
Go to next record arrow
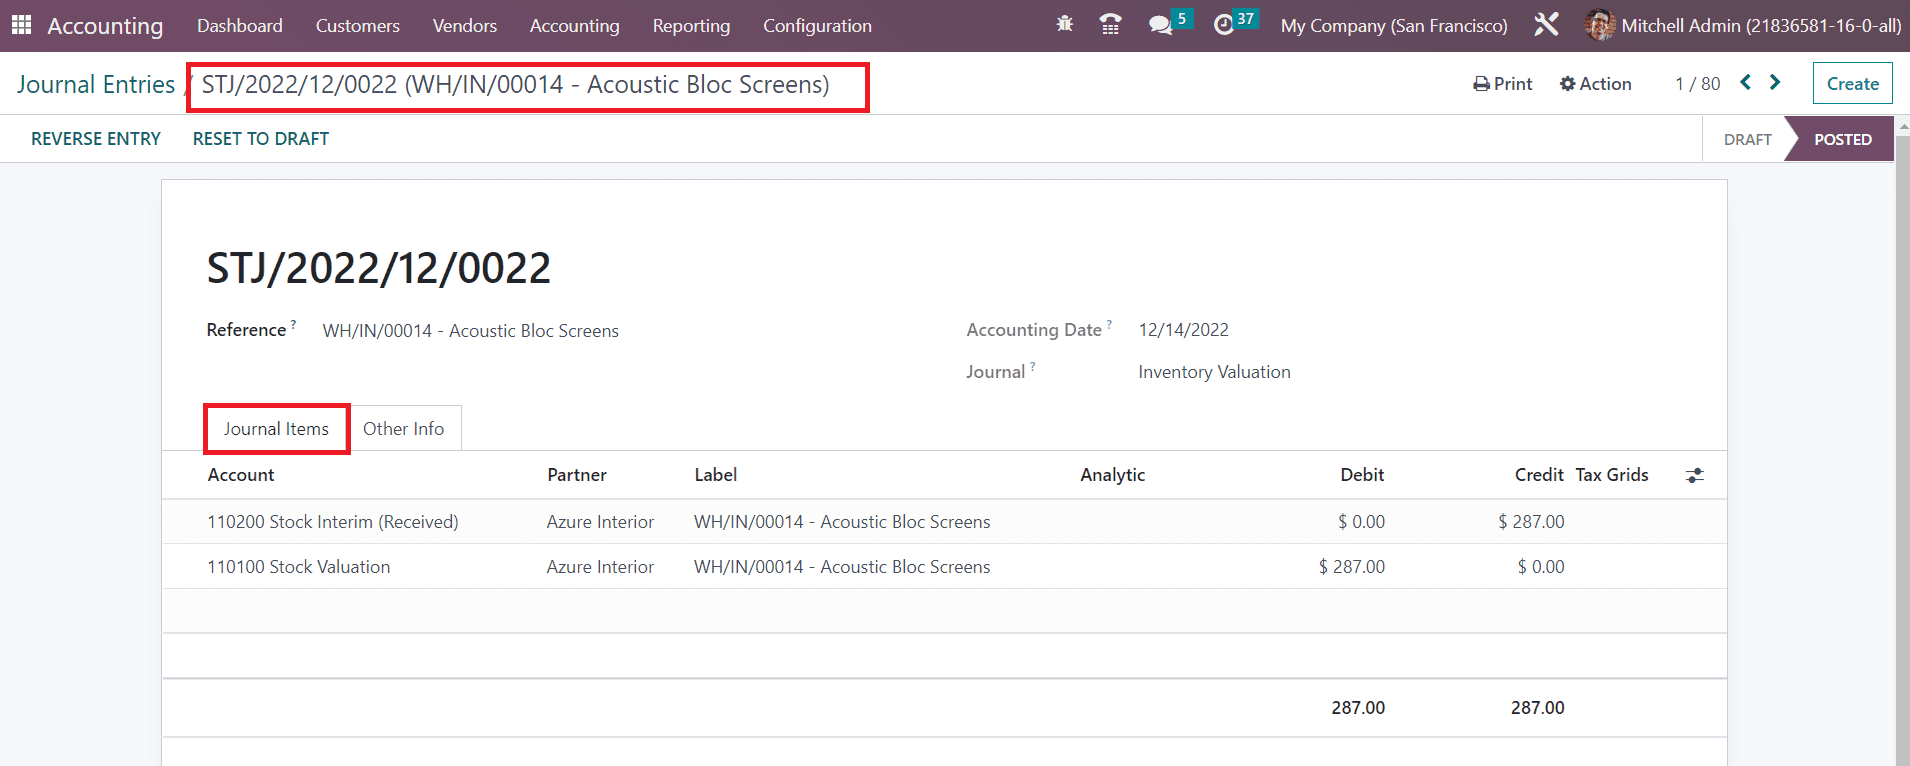point(1775,83)
